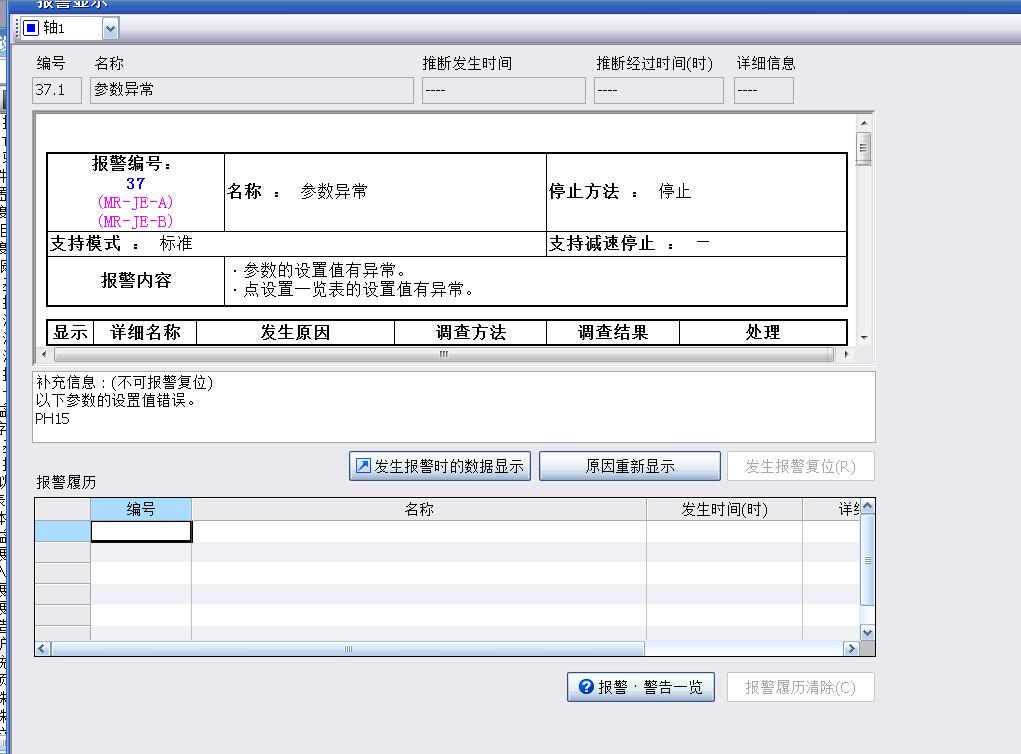The height and width of the screenshot is (754, 1021).
Task: Click the 发生报警时的数据显示 button
Action: (439, 466)
